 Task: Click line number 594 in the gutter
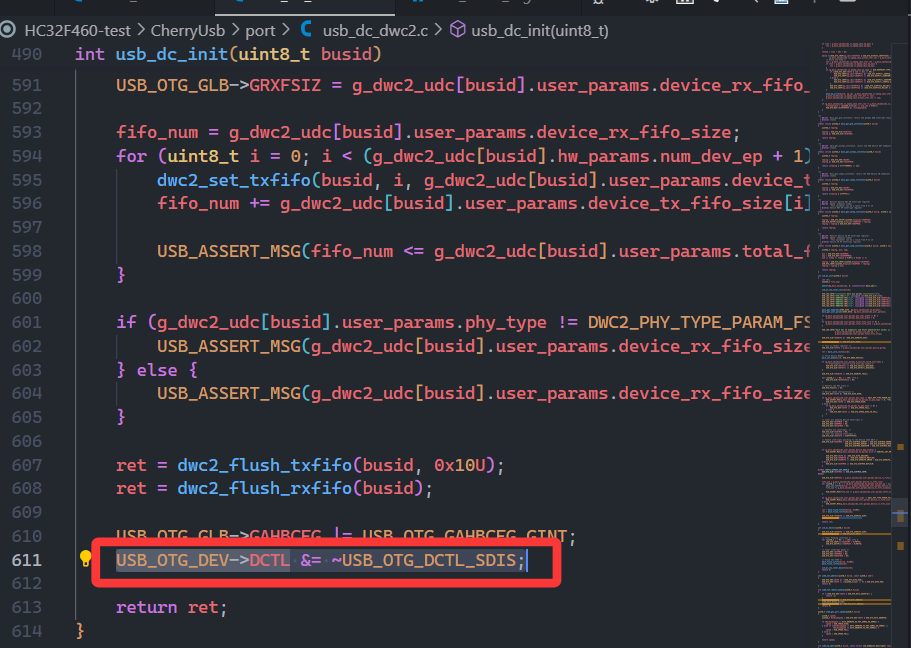coord(27,156)
